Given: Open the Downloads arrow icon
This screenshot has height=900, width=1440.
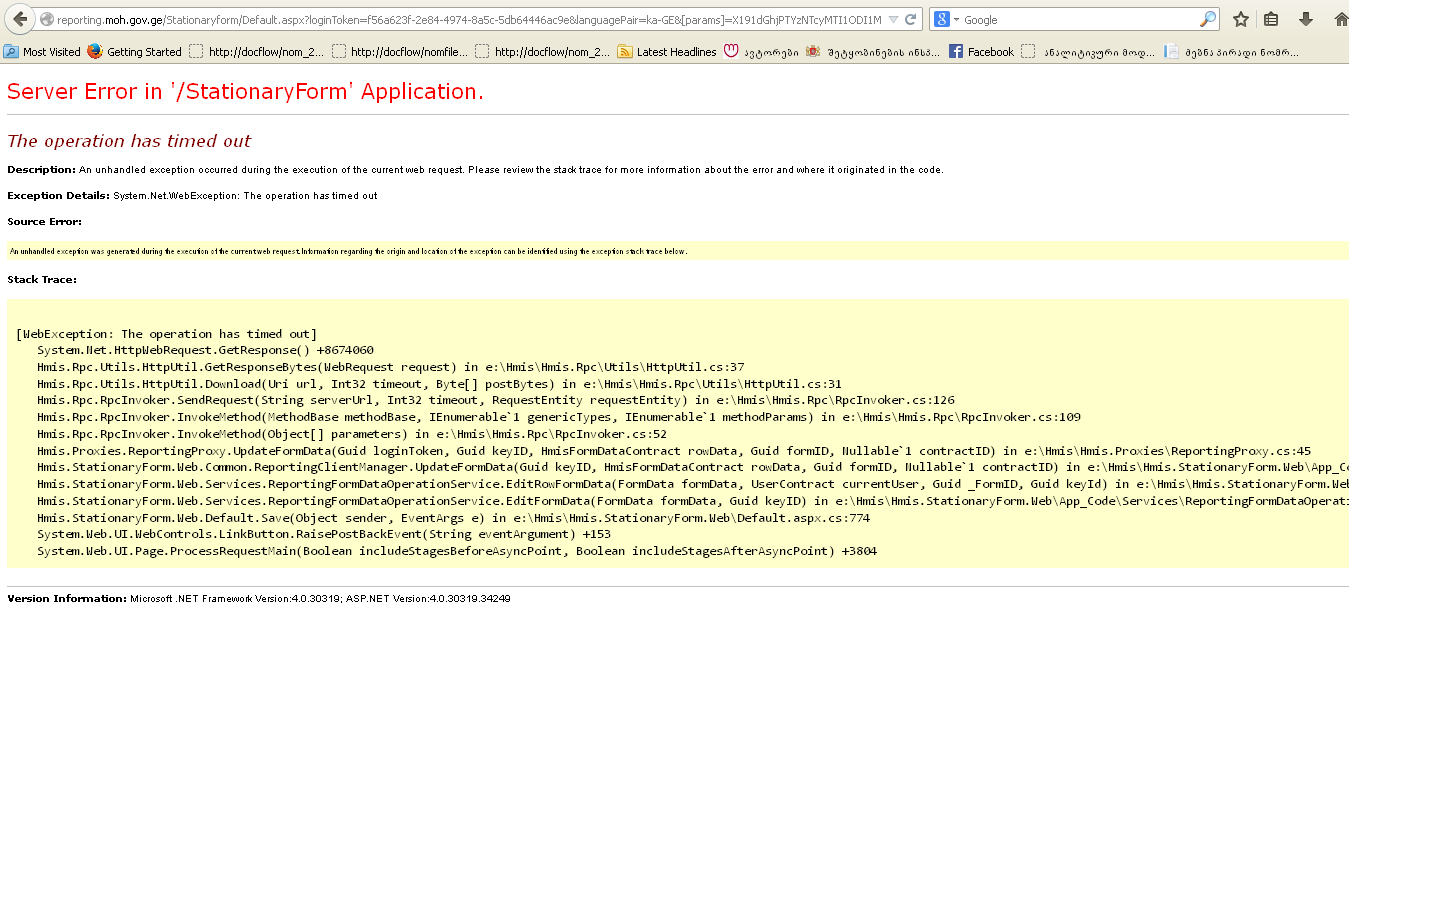Looking at the screenshot, I should tap(1306, 19).
